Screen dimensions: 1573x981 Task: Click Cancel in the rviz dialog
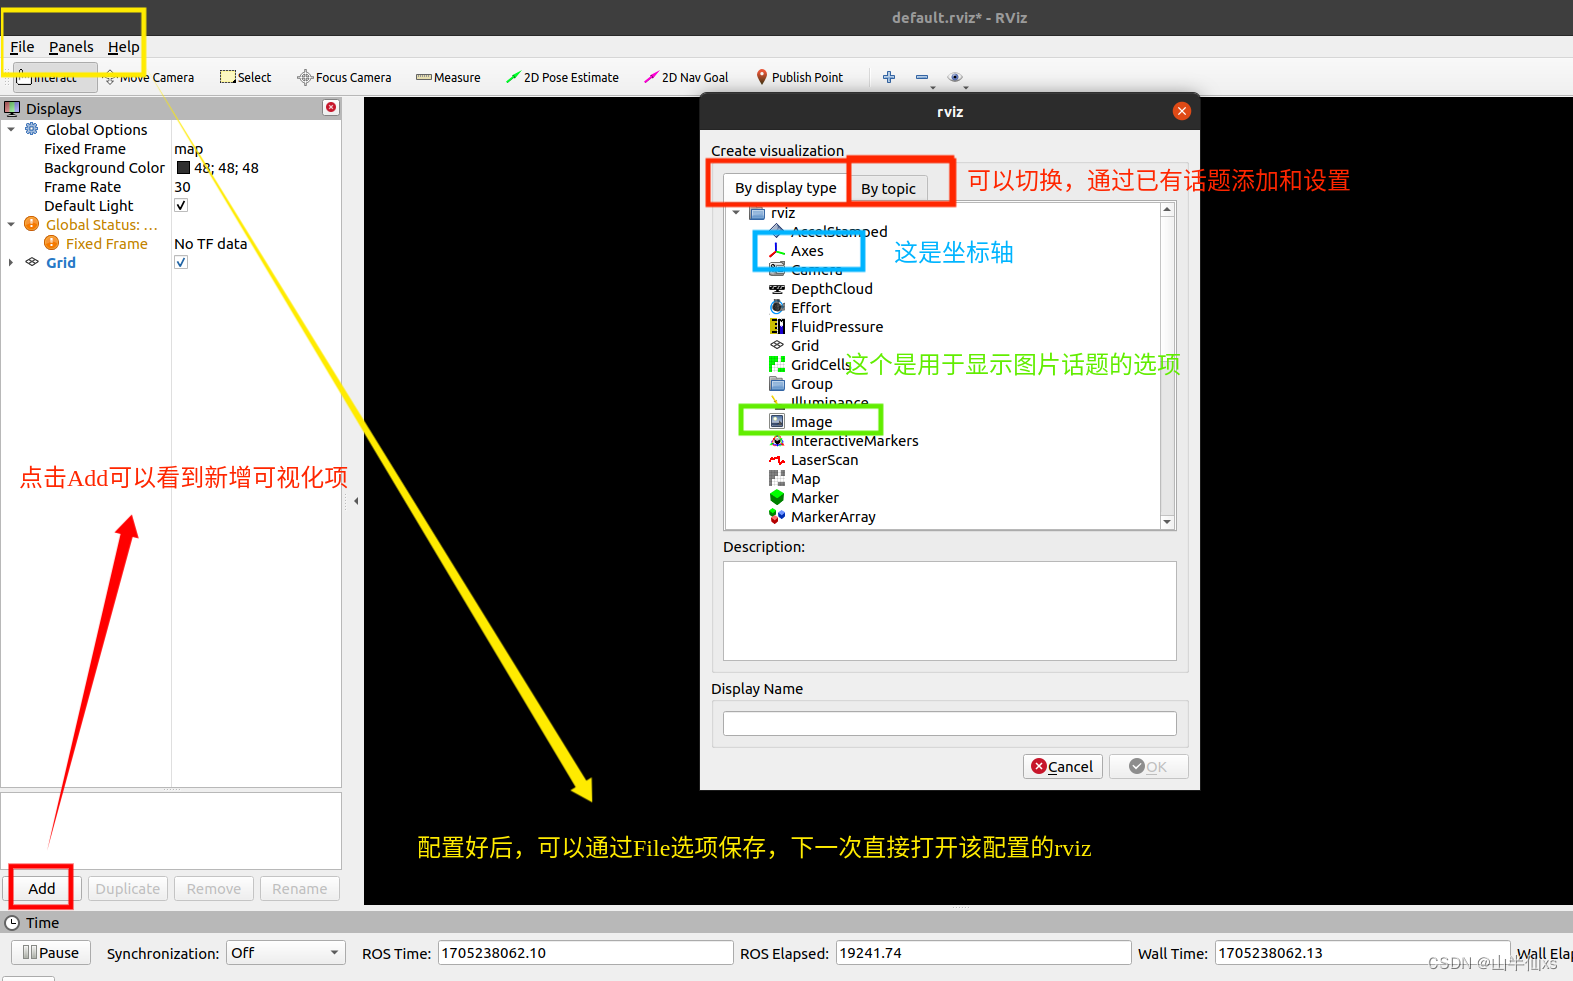pyautogui.click(x=1062, y=767)
